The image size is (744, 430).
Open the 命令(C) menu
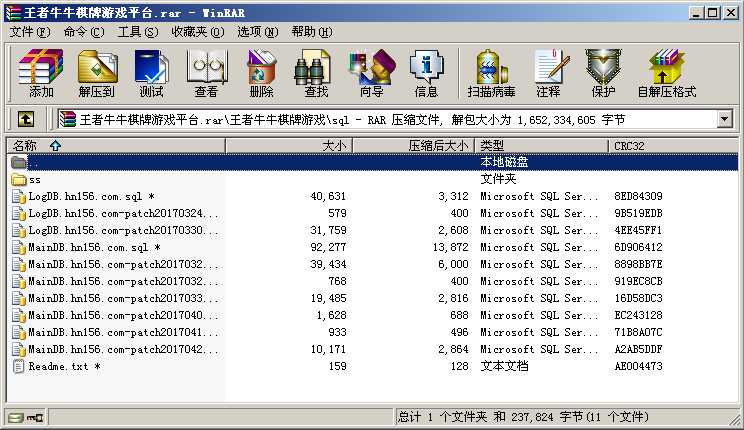84,32
